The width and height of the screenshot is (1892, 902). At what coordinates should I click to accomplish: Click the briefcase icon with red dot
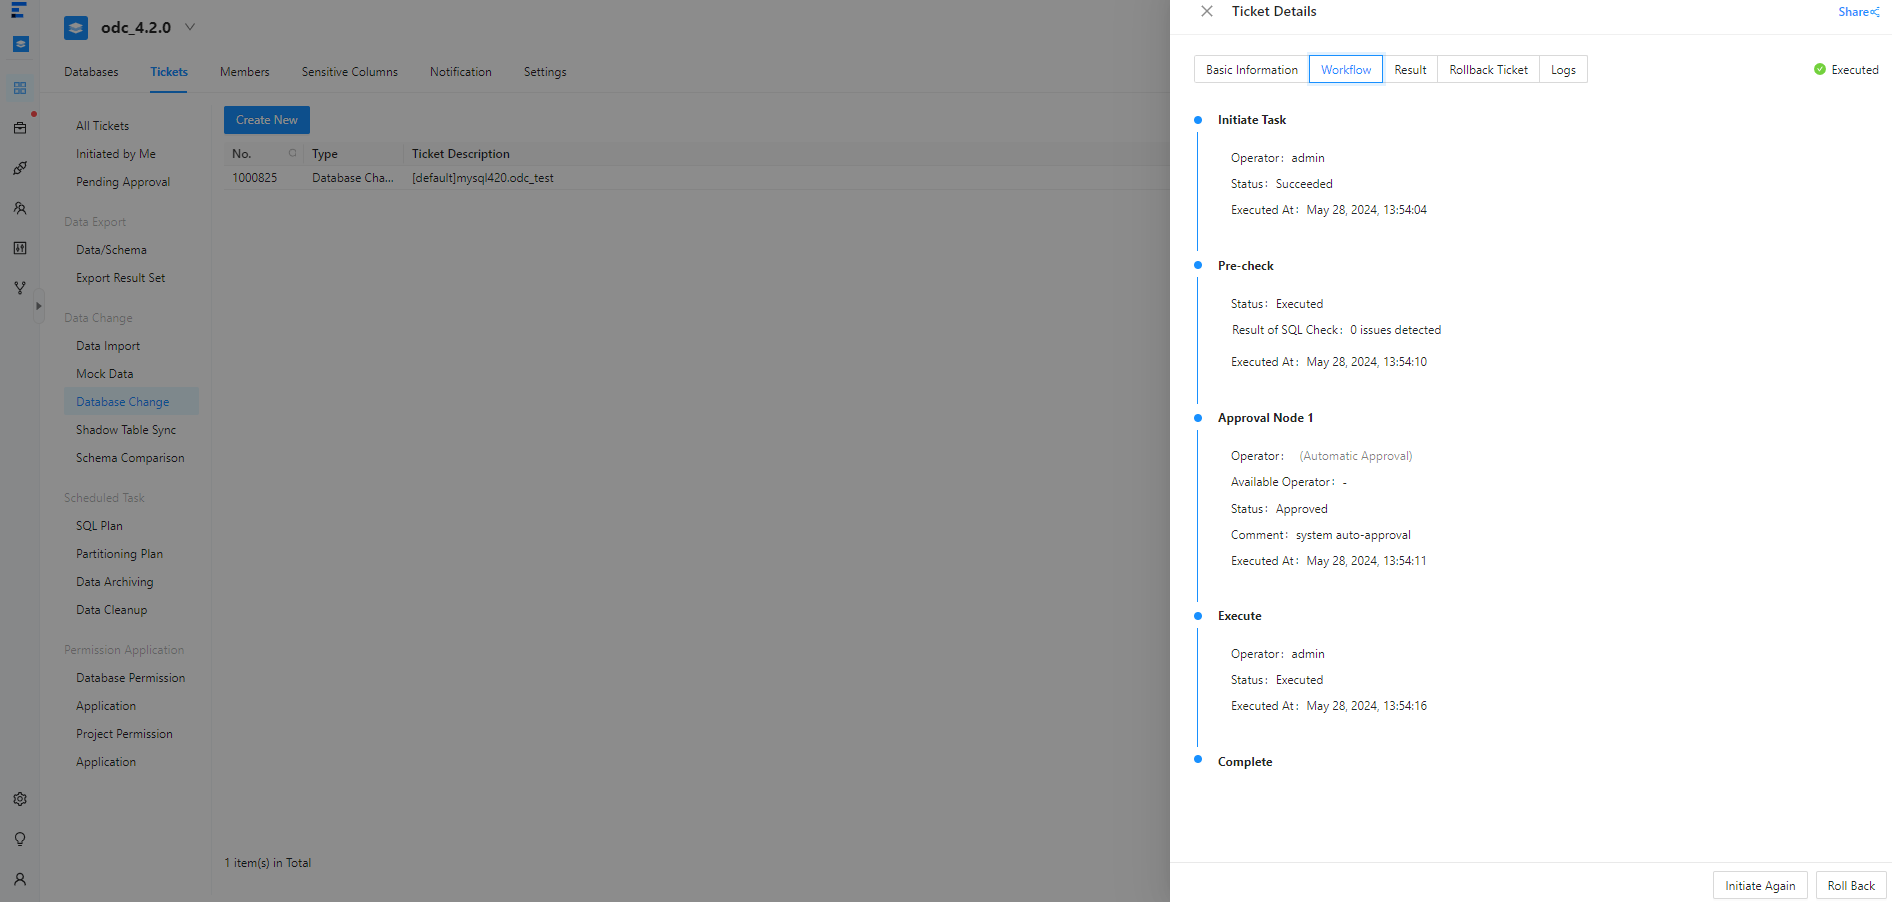click(20, 128)
